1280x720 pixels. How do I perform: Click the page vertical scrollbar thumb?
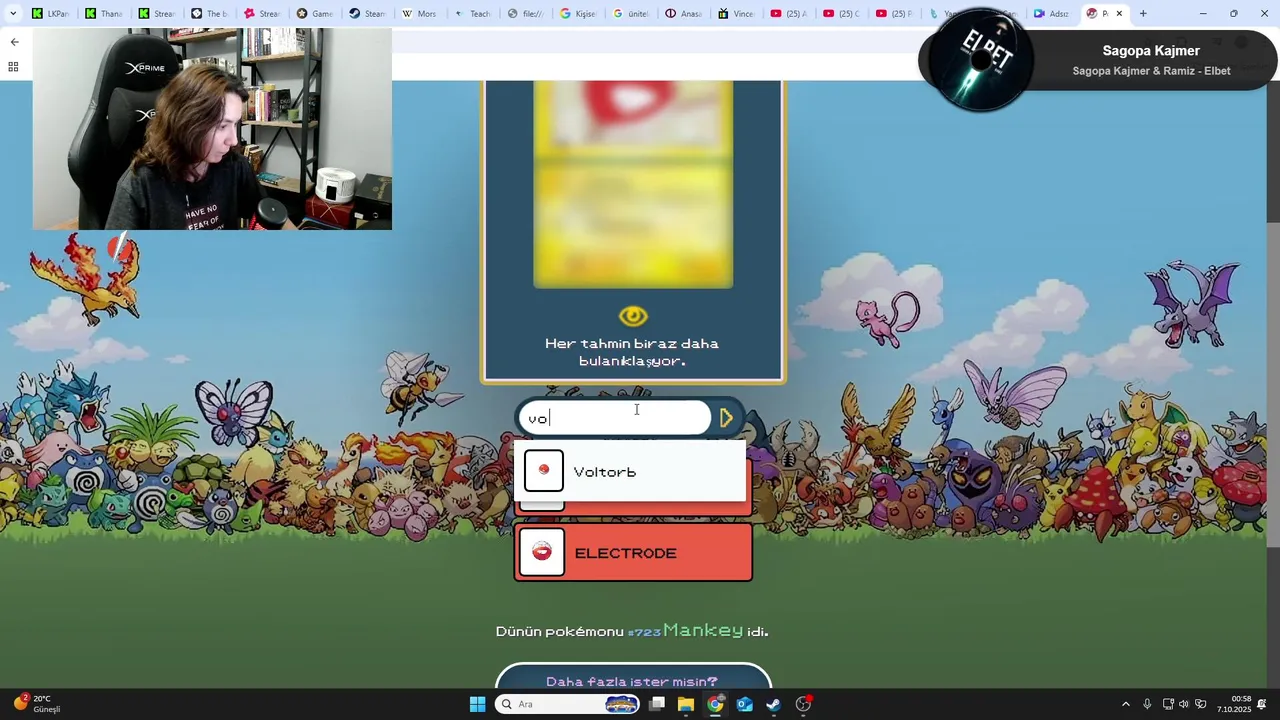(1273, 383)
